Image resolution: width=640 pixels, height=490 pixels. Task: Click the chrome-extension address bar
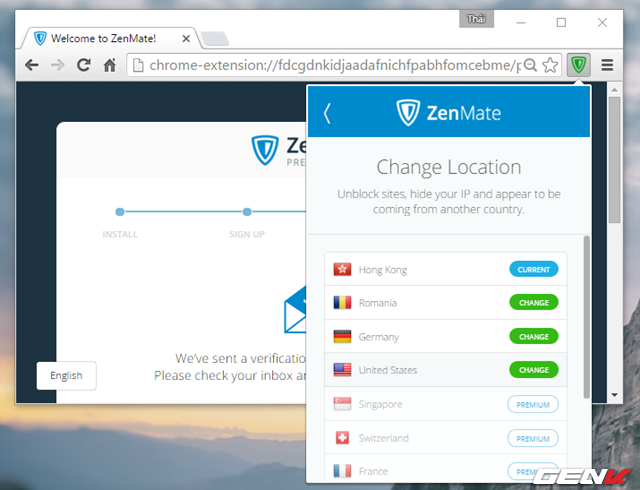pyautogui.click(x=330, y=65)
